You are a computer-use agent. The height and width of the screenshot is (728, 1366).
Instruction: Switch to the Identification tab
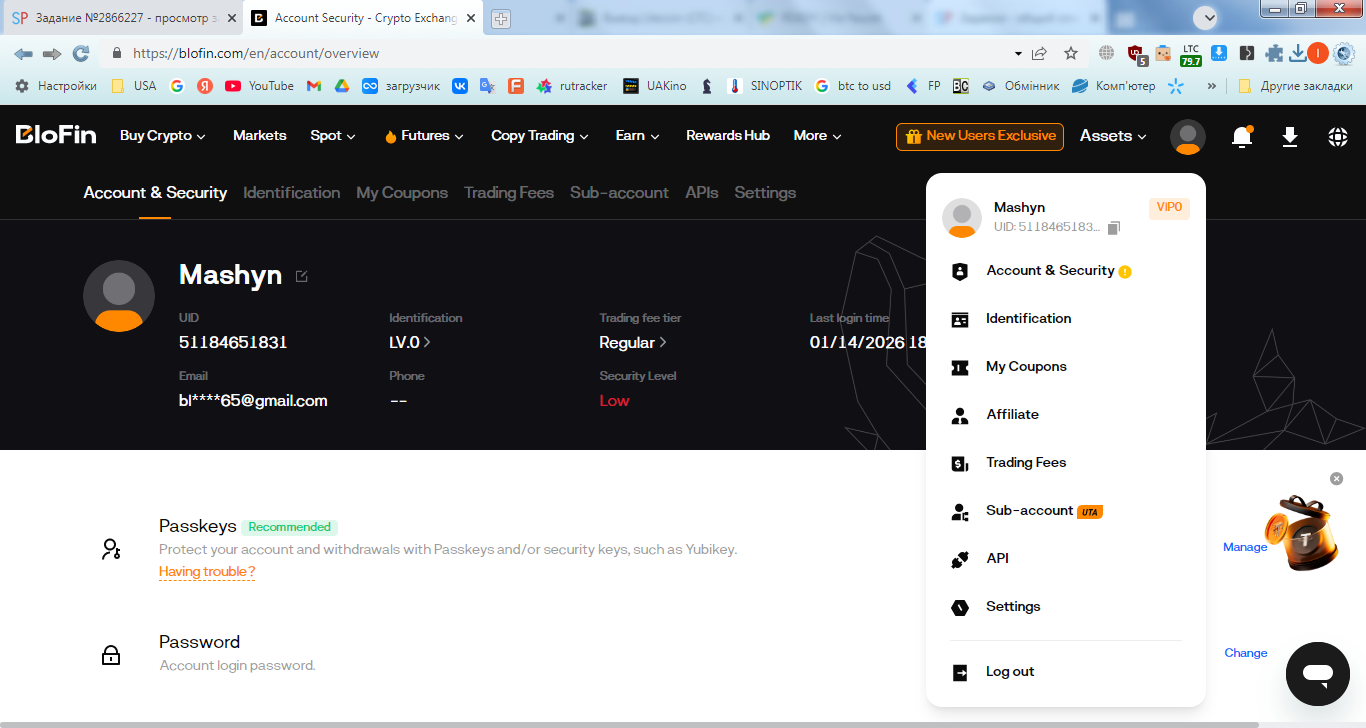(x=292, y=193)
